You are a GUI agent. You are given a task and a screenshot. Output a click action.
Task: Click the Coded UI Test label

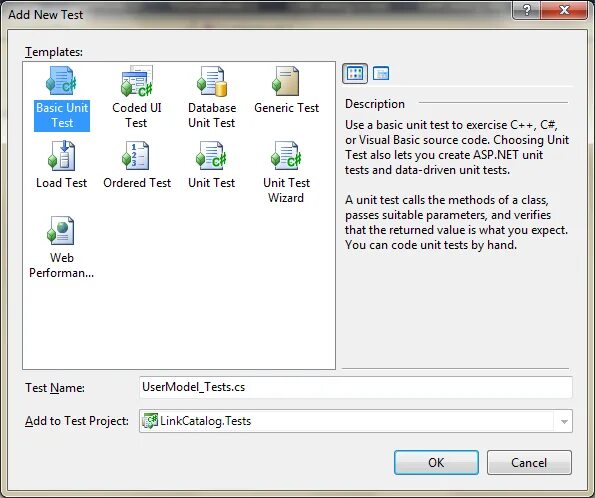tap(137, 115)
